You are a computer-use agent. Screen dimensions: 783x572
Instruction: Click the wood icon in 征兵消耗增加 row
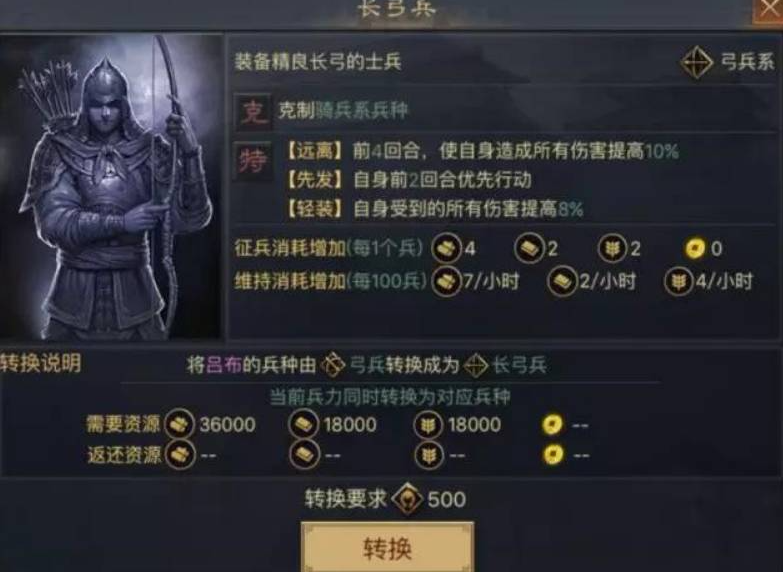[446, 248]
